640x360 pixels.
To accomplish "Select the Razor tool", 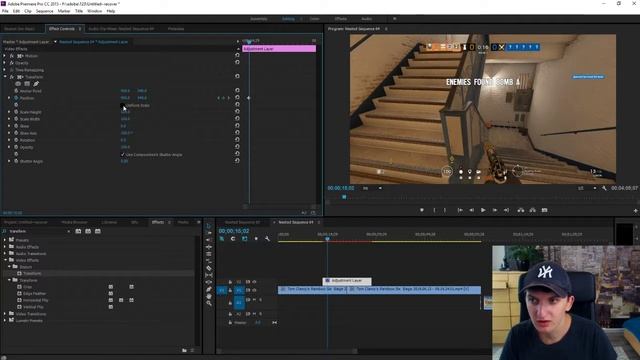I will pyautogui.click(x=209, y=268).
